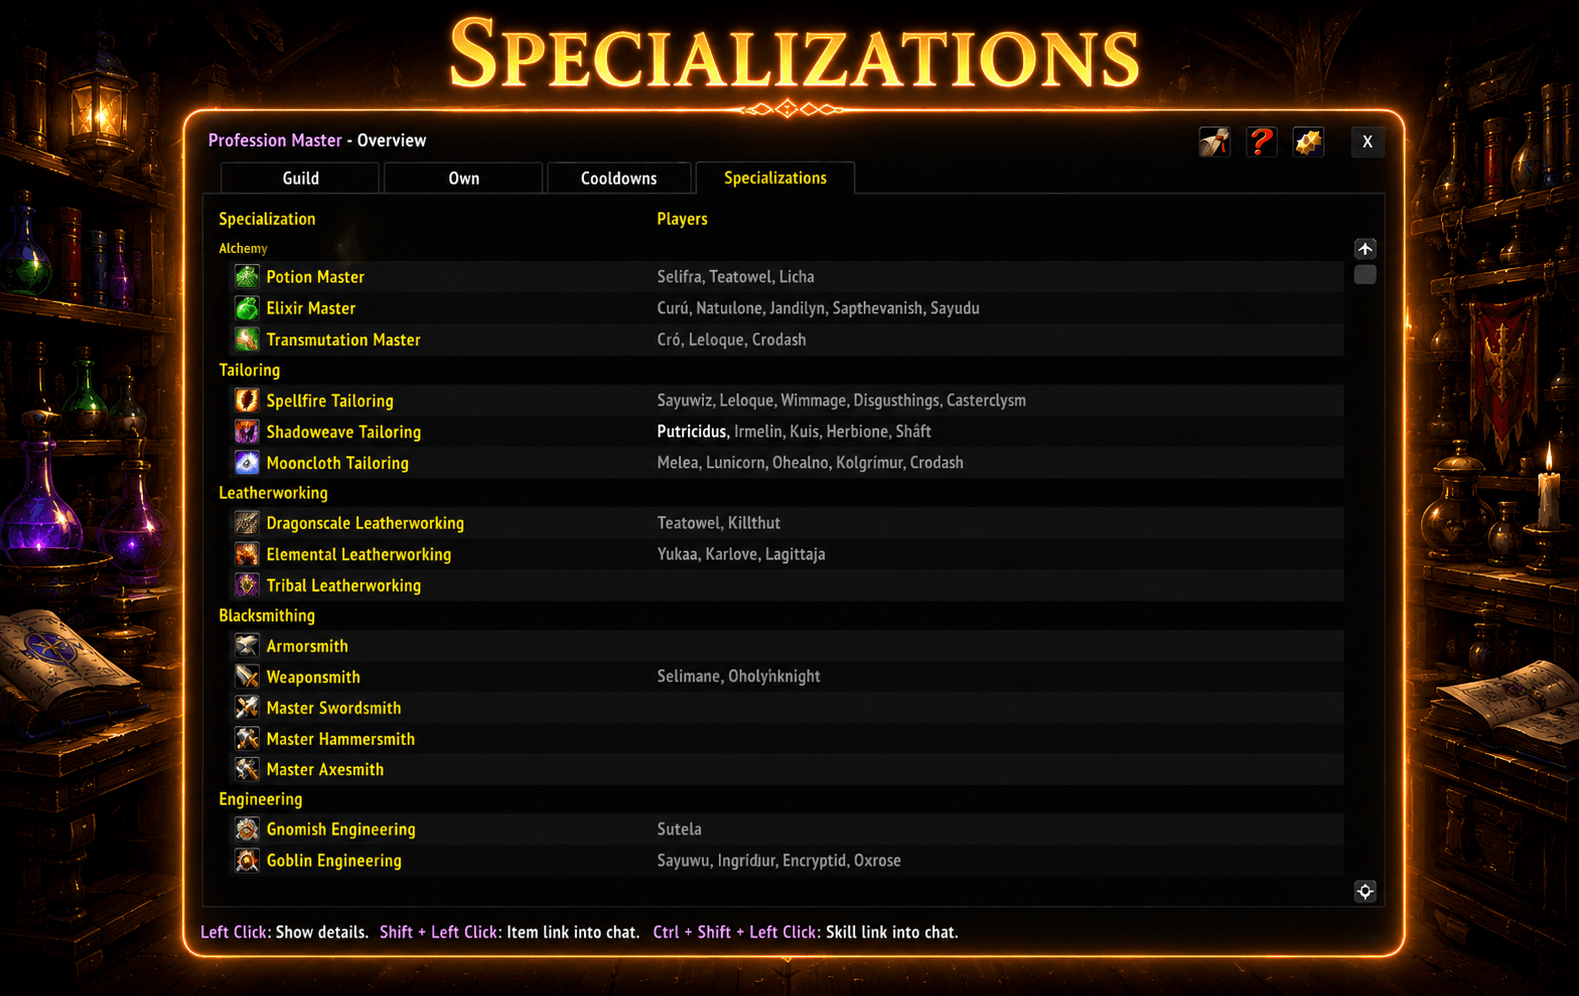Click player list "Selifra, Teatowel, Licha"
Screen dimensions: 1579x996
coord(735,277)
